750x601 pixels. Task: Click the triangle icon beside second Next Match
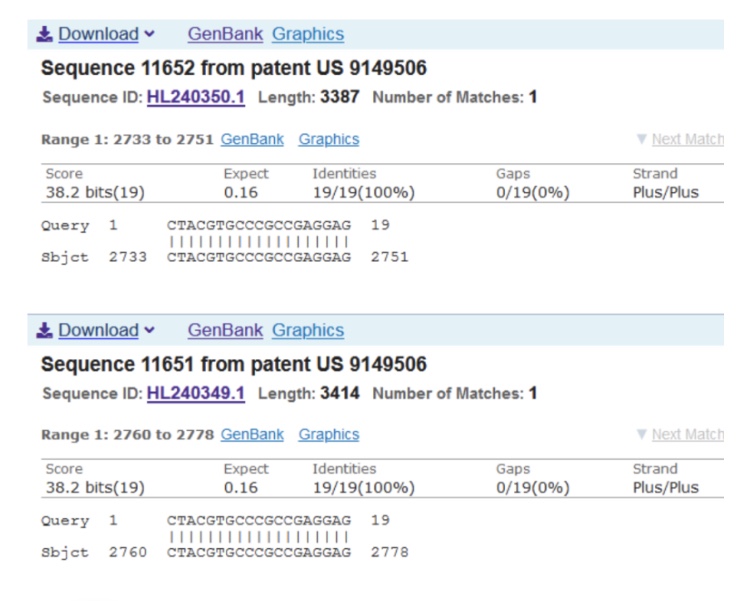point(641,435)
